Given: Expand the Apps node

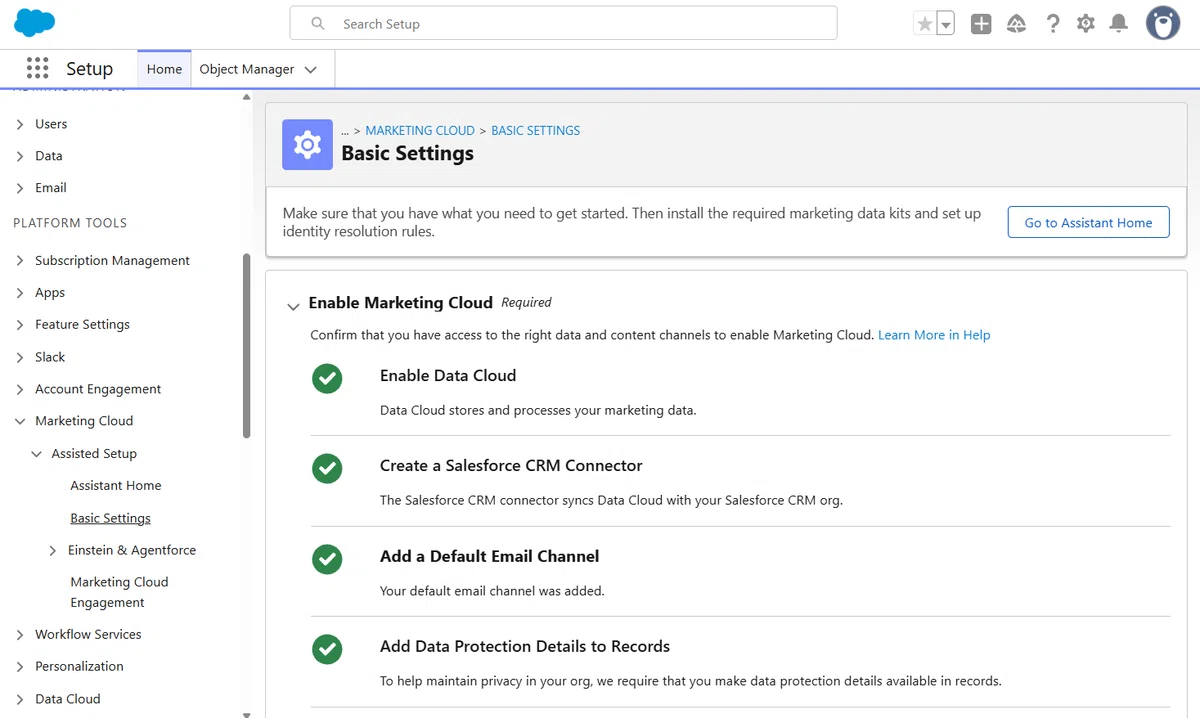Looking at the screenshot, I should [x=20, y=293].
